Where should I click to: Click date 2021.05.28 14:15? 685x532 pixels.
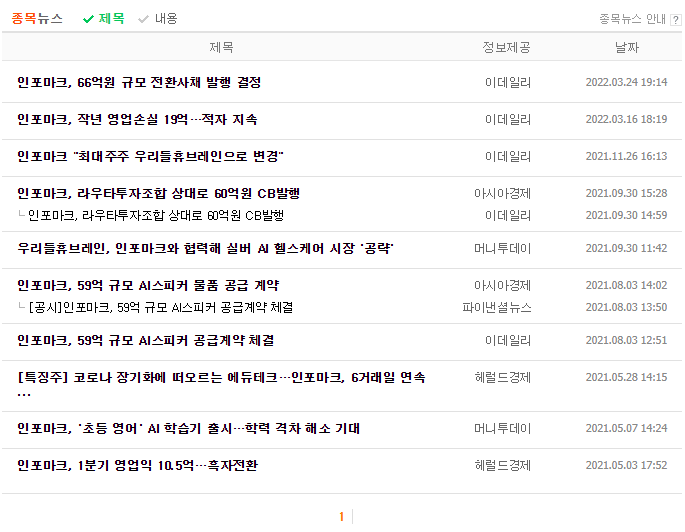(x=626, y=377)
